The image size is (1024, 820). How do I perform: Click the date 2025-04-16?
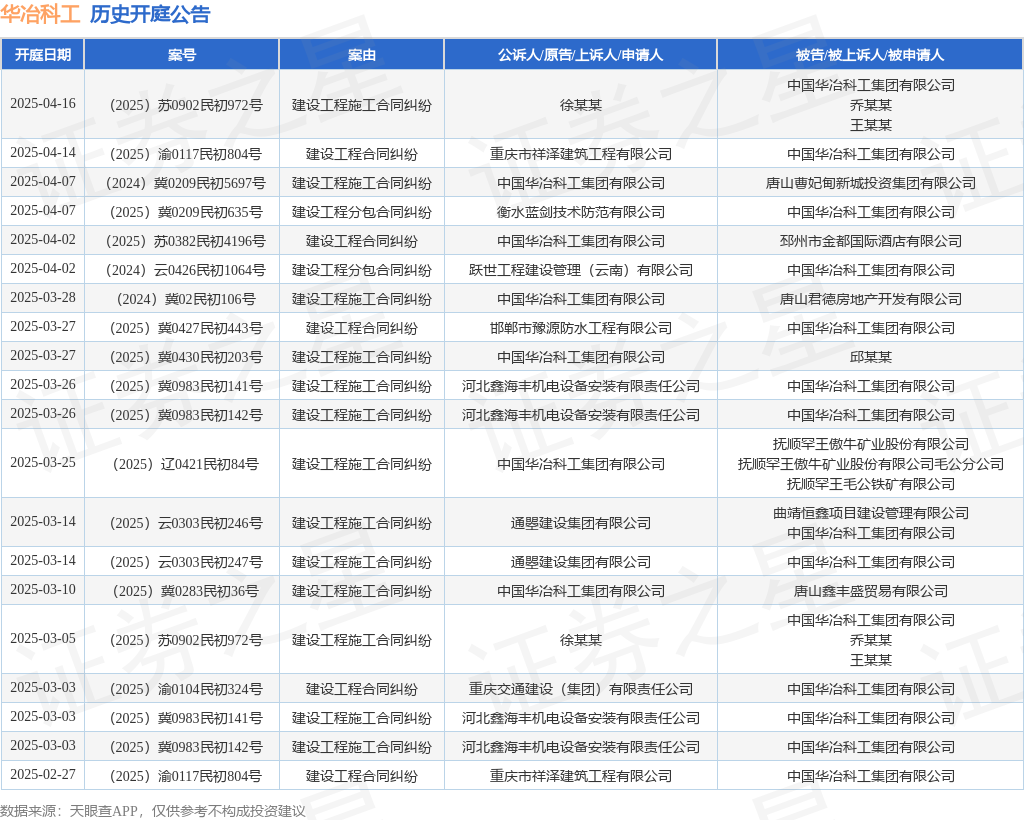click(x=42, y=103)
